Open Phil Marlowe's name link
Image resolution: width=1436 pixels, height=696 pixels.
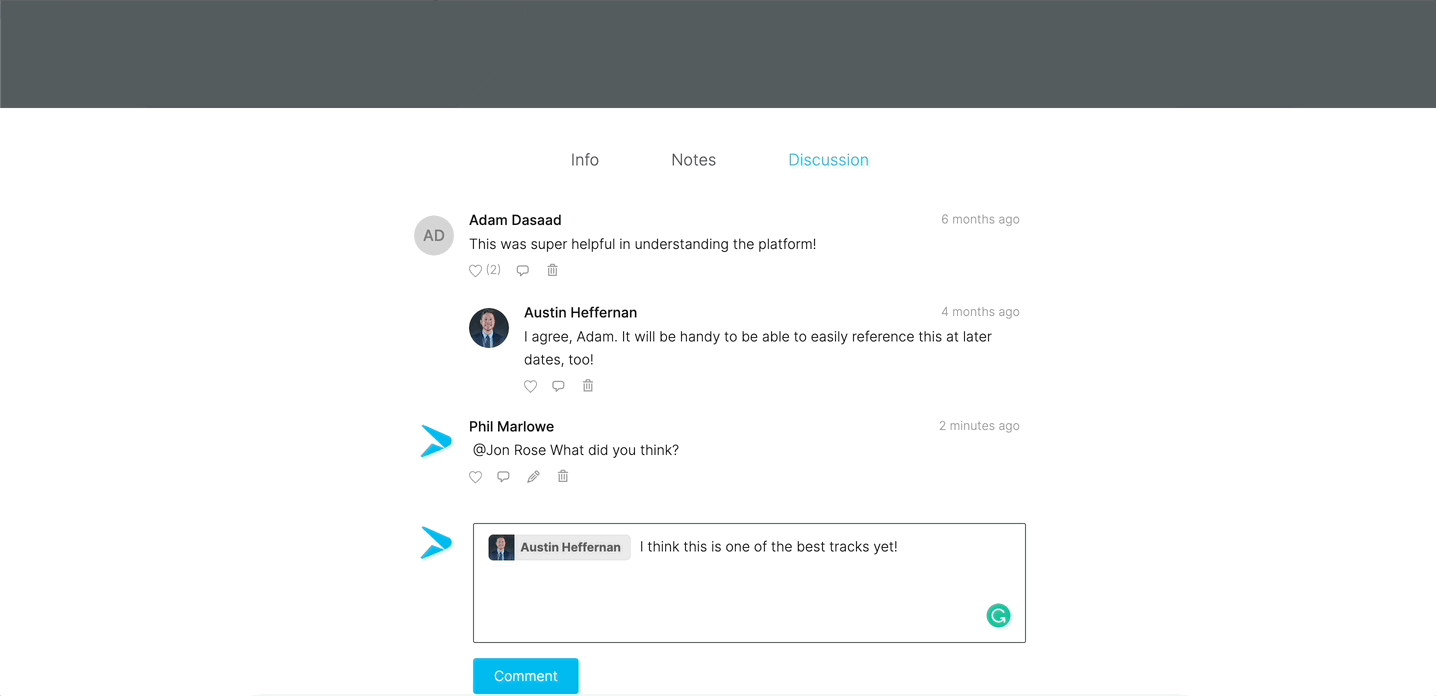511,426
